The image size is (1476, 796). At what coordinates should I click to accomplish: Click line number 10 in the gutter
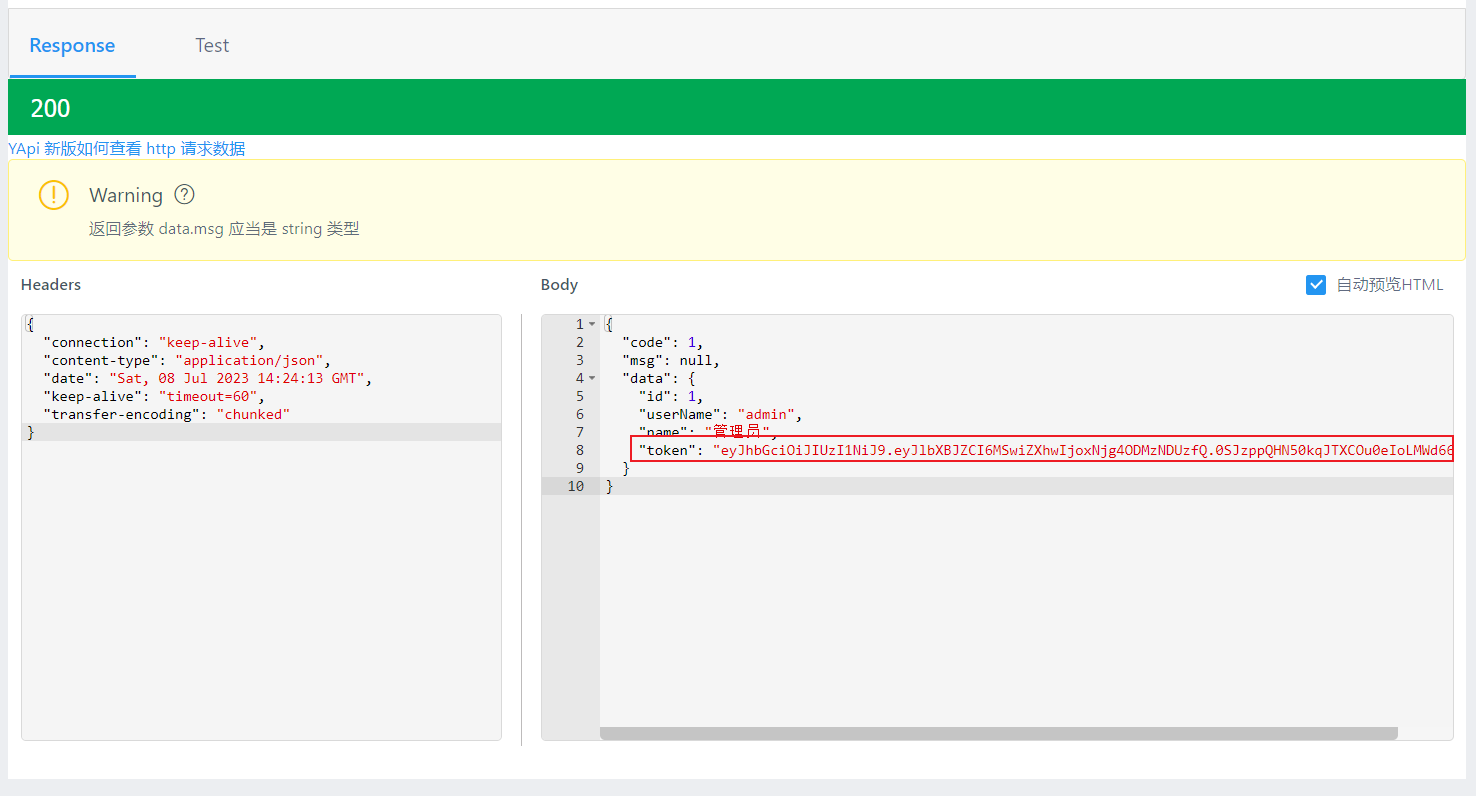tap(574, 486)
